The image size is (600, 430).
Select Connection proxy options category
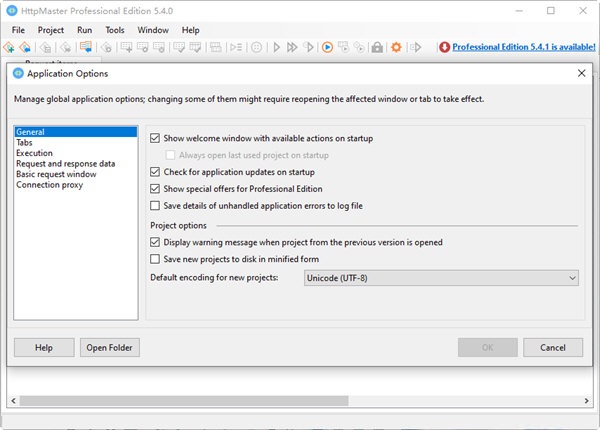(x=50, y=185)
